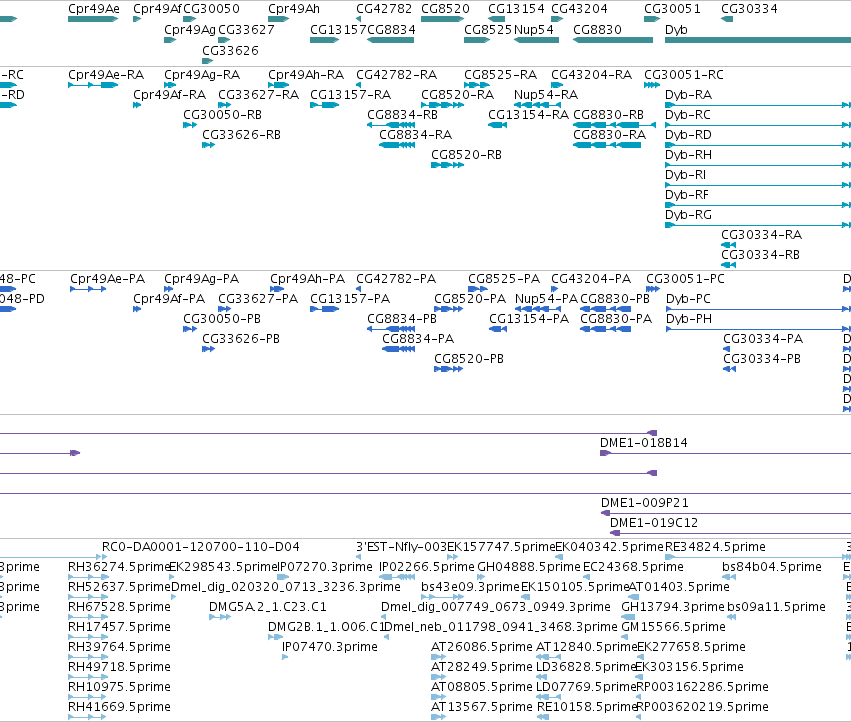Screen dimensions: 851x722
Task: Select the RH36274.5prime EST label
Action: [119, 567]
